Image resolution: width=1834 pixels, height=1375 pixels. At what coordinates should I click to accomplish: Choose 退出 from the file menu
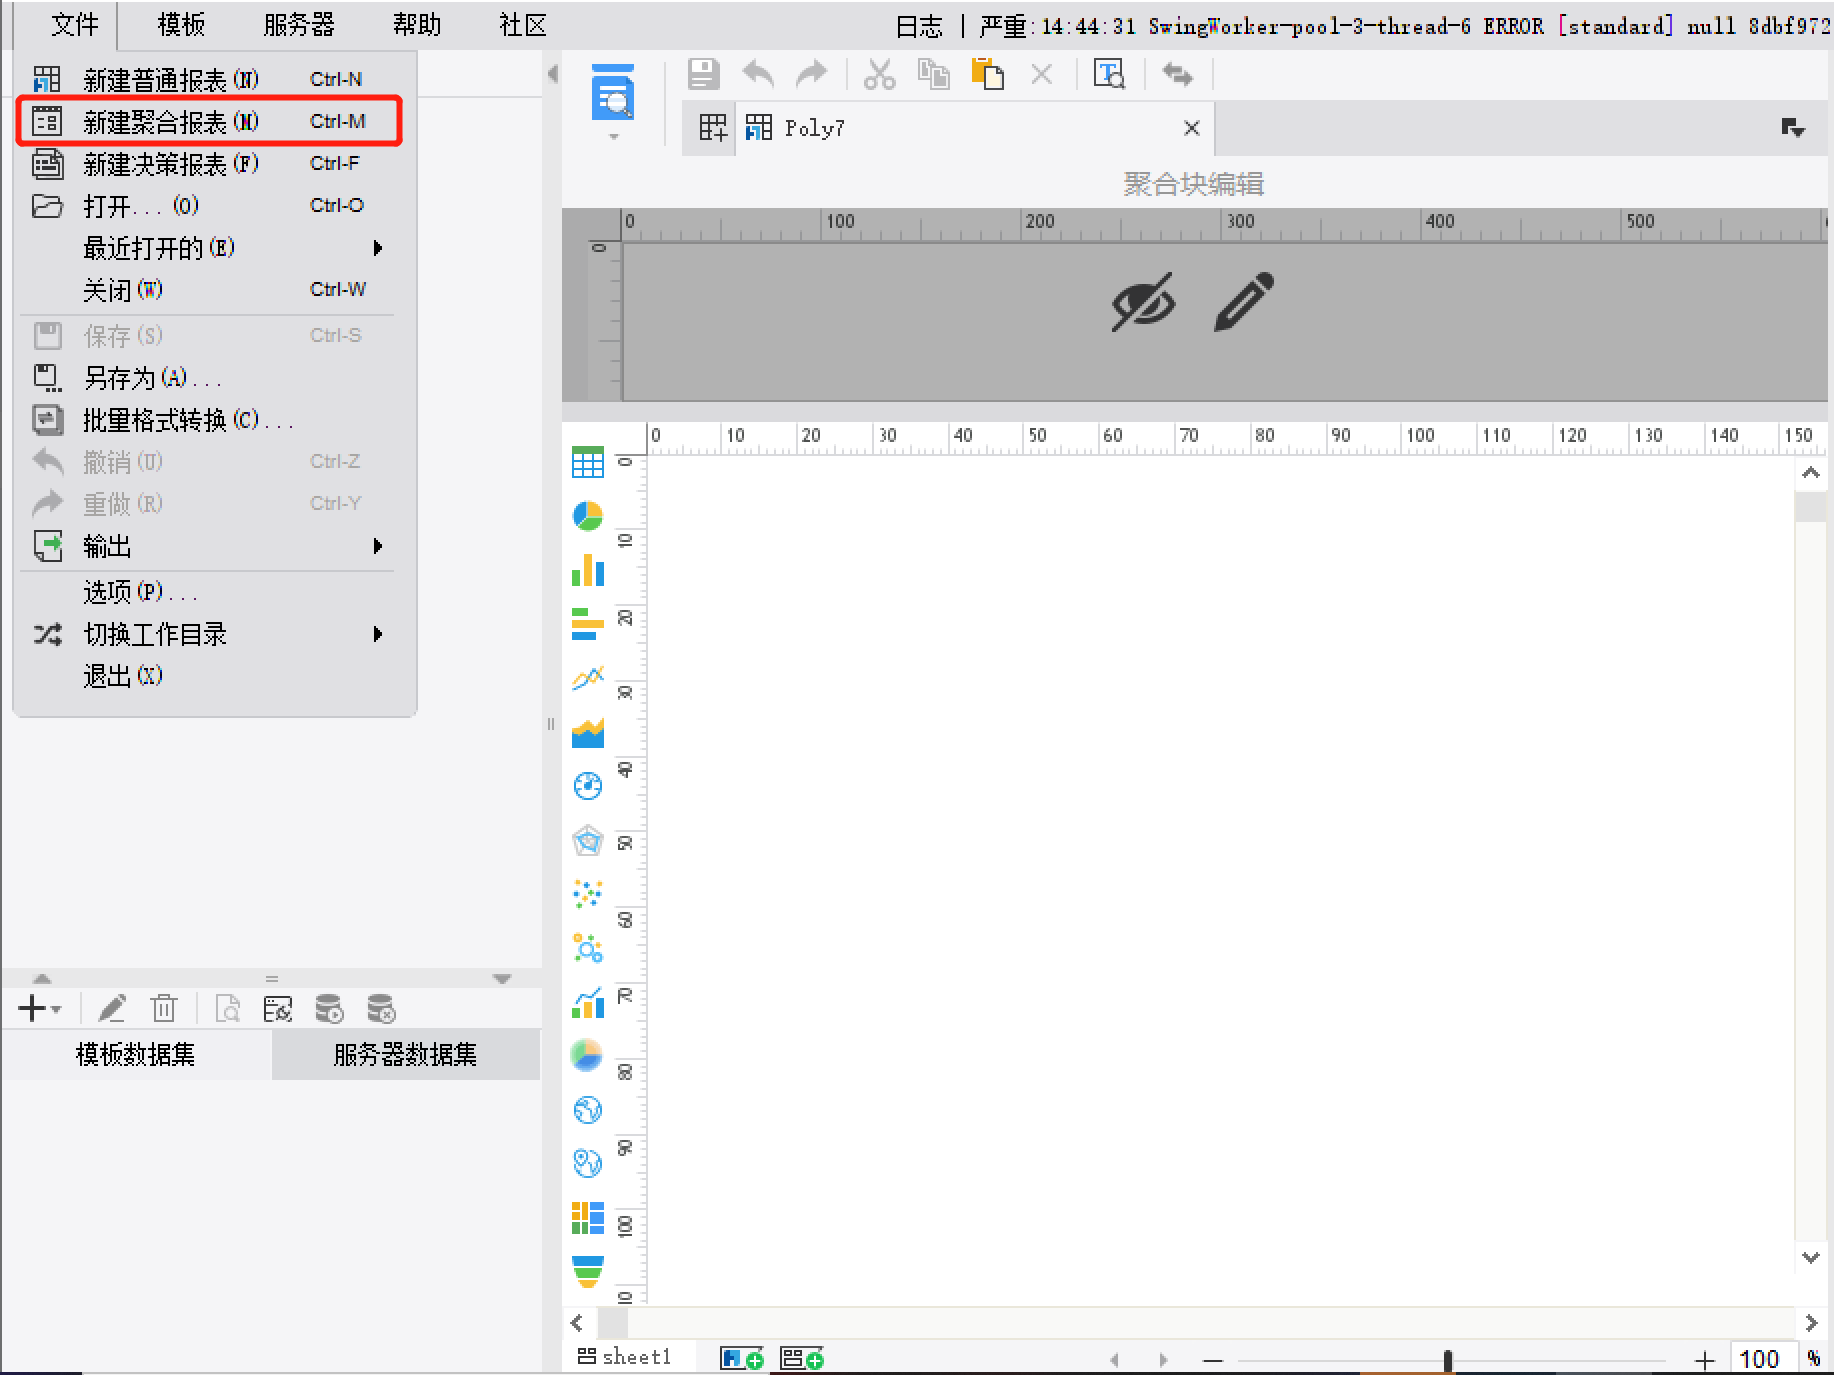tap(209, 675)
